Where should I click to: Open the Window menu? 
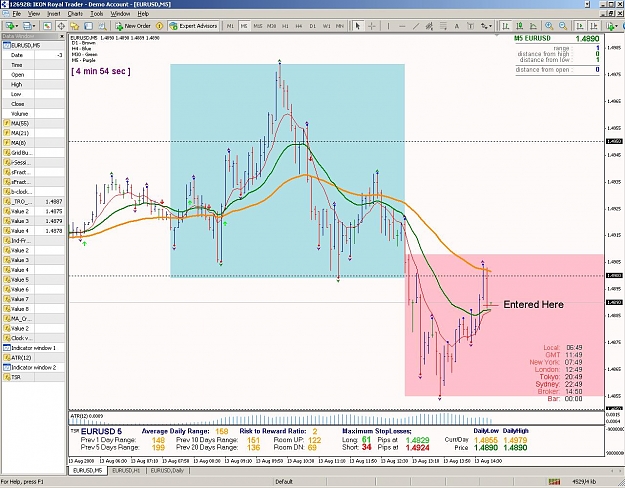pyautogui.click(x=120, y=14)
